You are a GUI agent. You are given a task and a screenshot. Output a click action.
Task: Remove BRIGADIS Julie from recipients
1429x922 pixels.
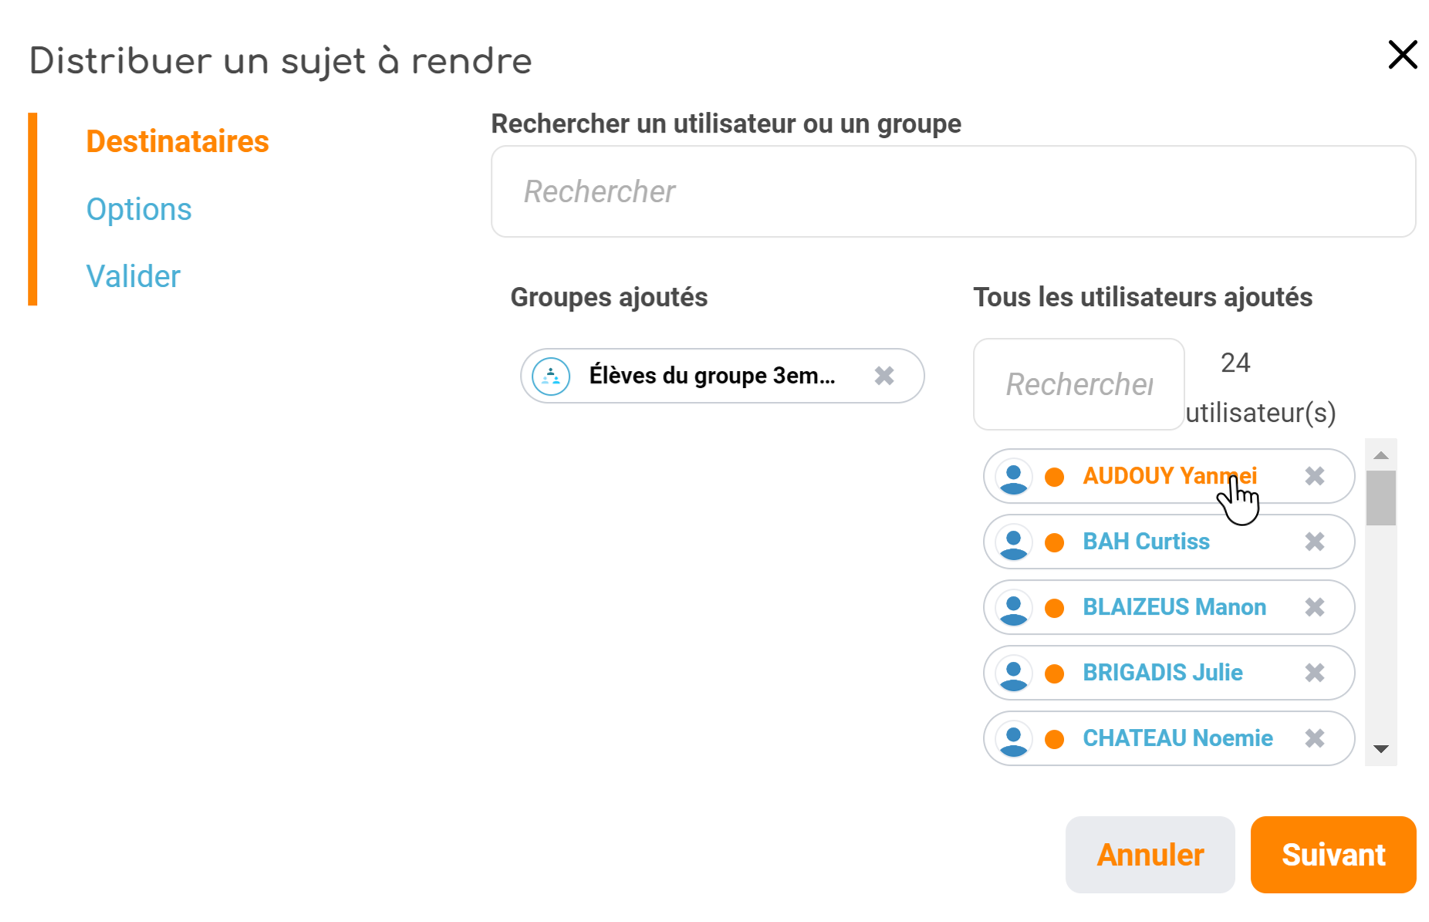[x=1314, y=673]
